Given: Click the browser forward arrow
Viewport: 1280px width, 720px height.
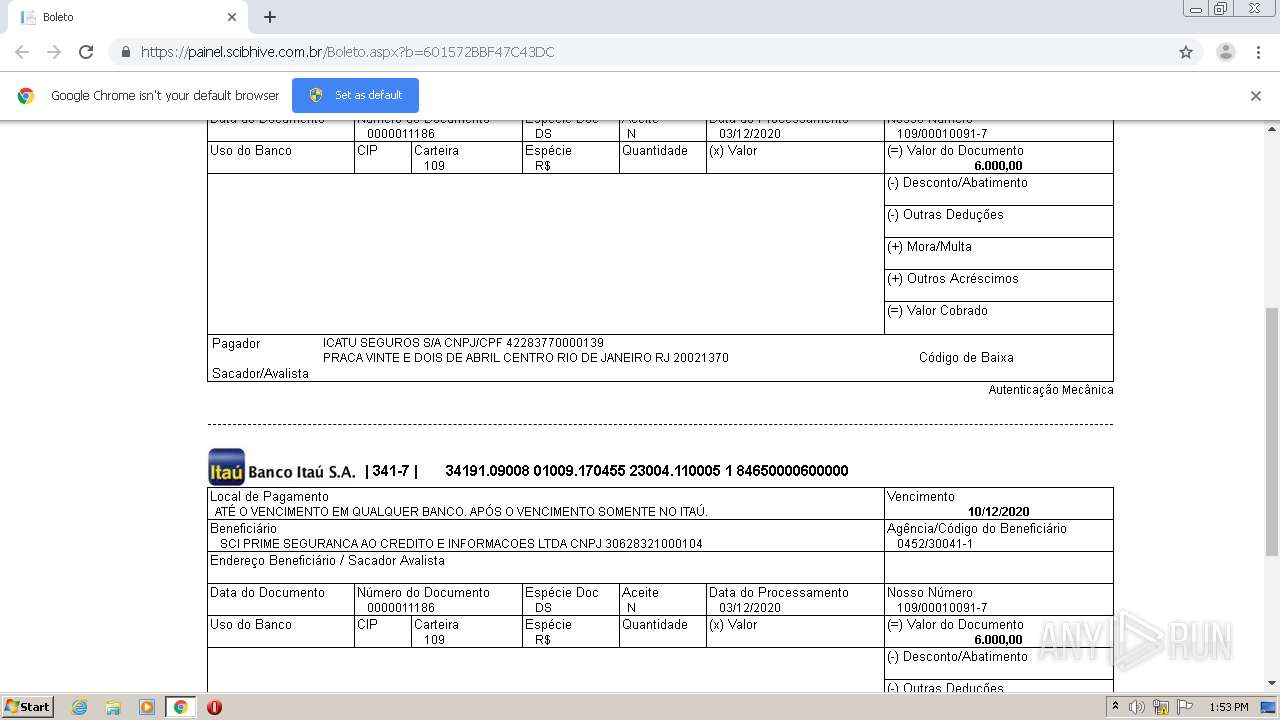Looking at the screenshot, I should point(54,52).
